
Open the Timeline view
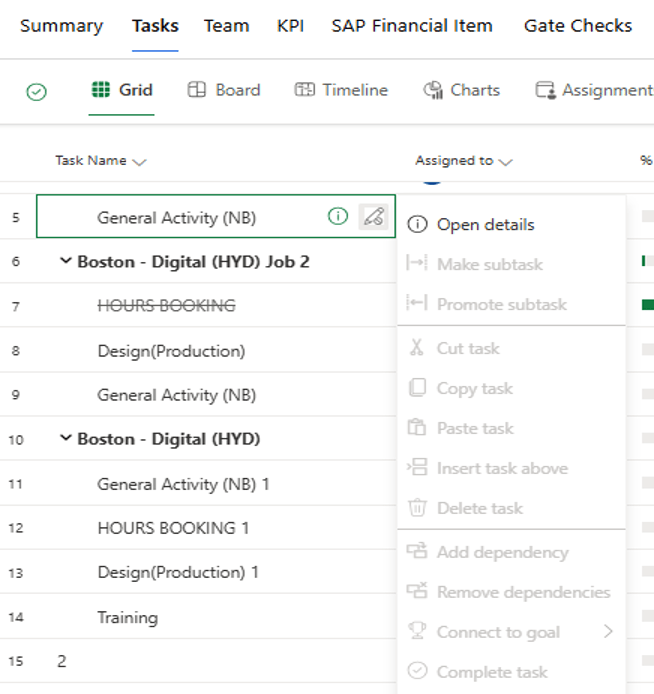[341, 90]
